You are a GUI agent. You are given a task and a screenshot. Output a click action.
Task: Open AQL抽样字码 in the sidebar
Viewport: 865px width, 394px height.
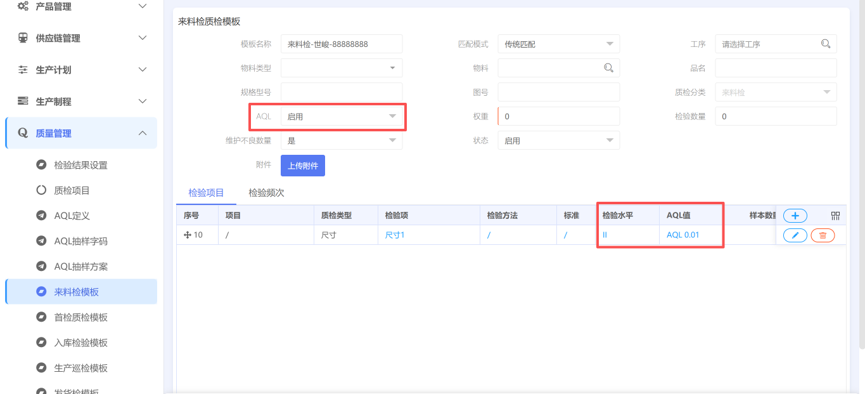(81, 241)
